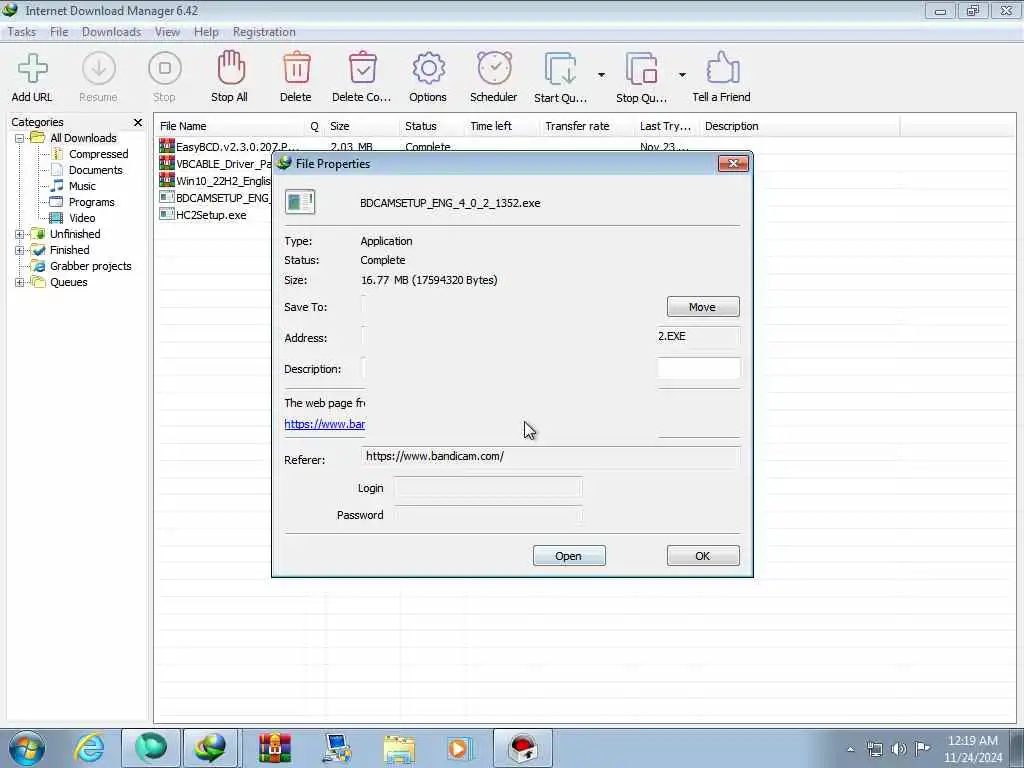
Task: Show hidden tray icons arrow
Action: tap(850, 749)
